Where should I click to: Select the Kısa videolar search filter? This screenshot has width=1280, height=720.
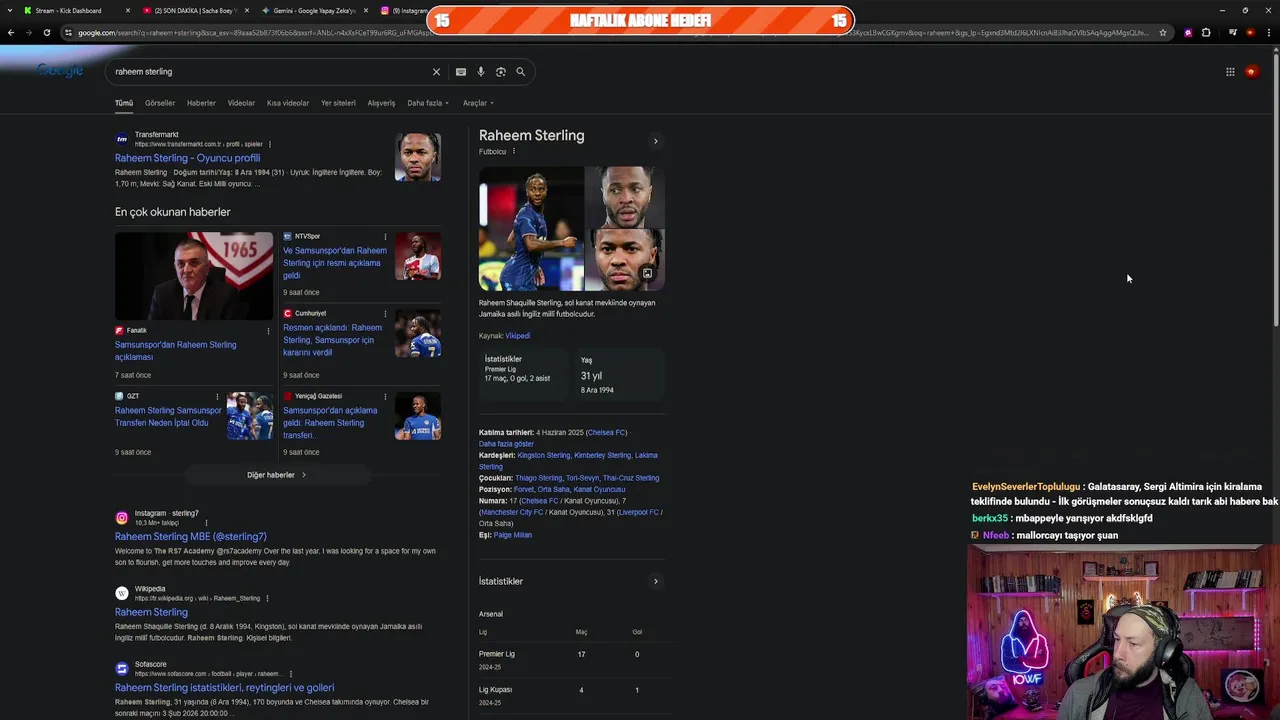(288, 103)
